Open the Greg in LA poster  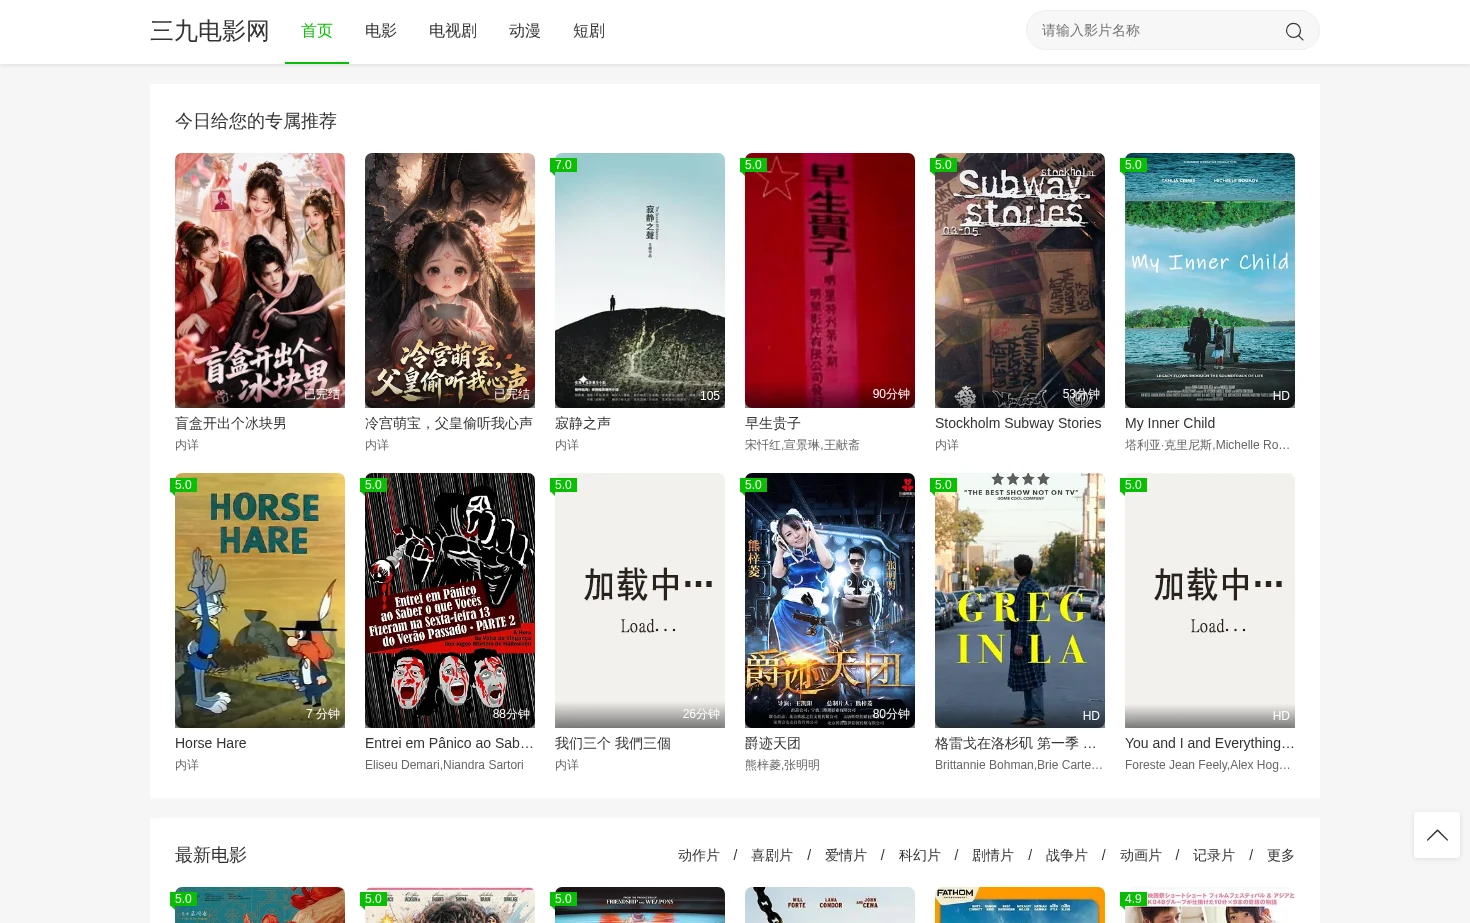coord(1020,600)
